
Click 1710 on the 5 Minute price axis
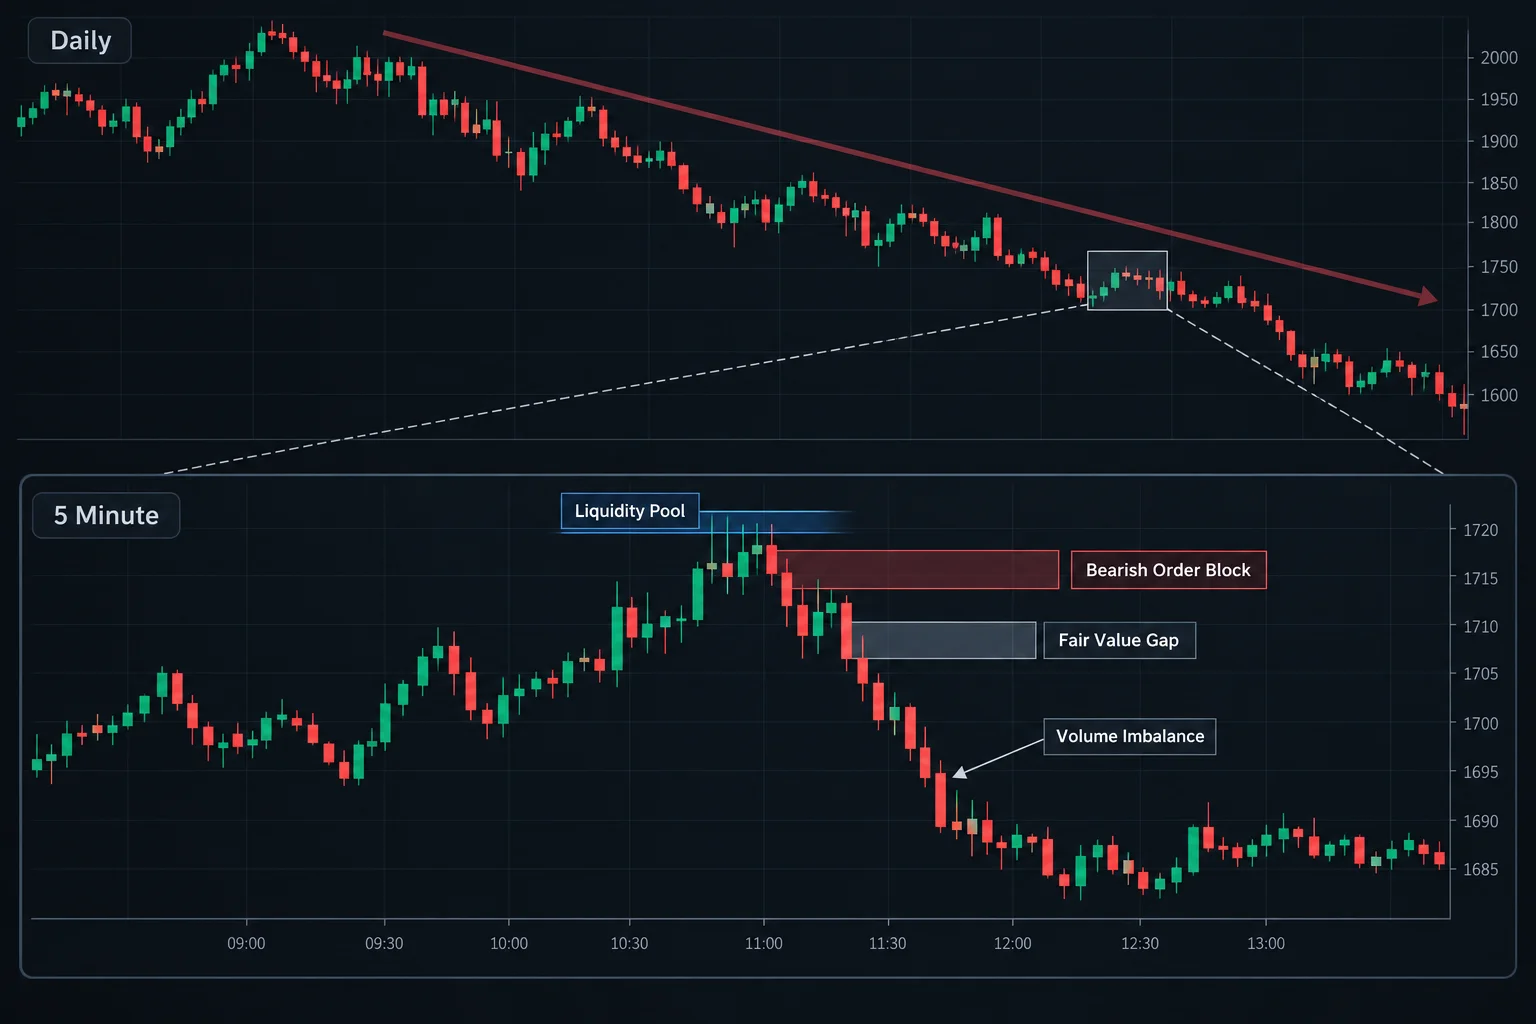click(1480, 627)
